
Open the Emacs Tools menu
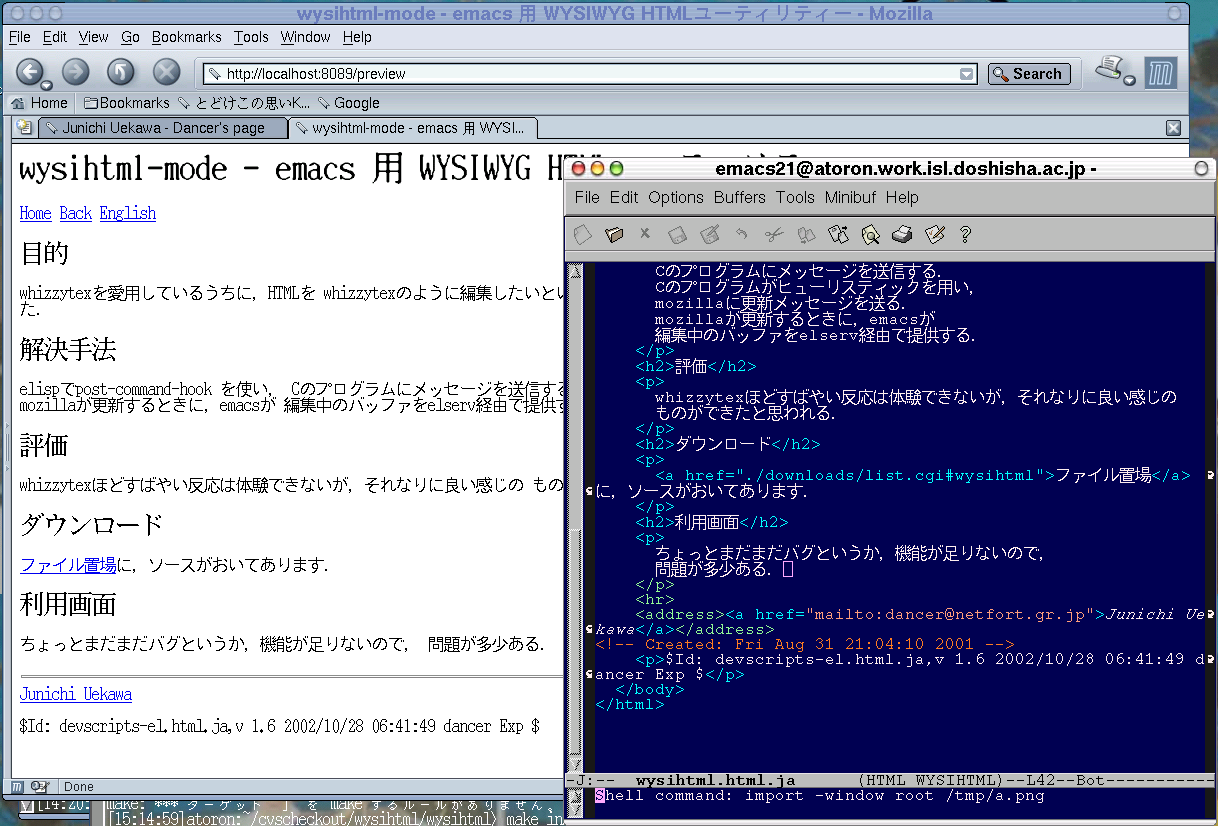click(x=795, y=197)
